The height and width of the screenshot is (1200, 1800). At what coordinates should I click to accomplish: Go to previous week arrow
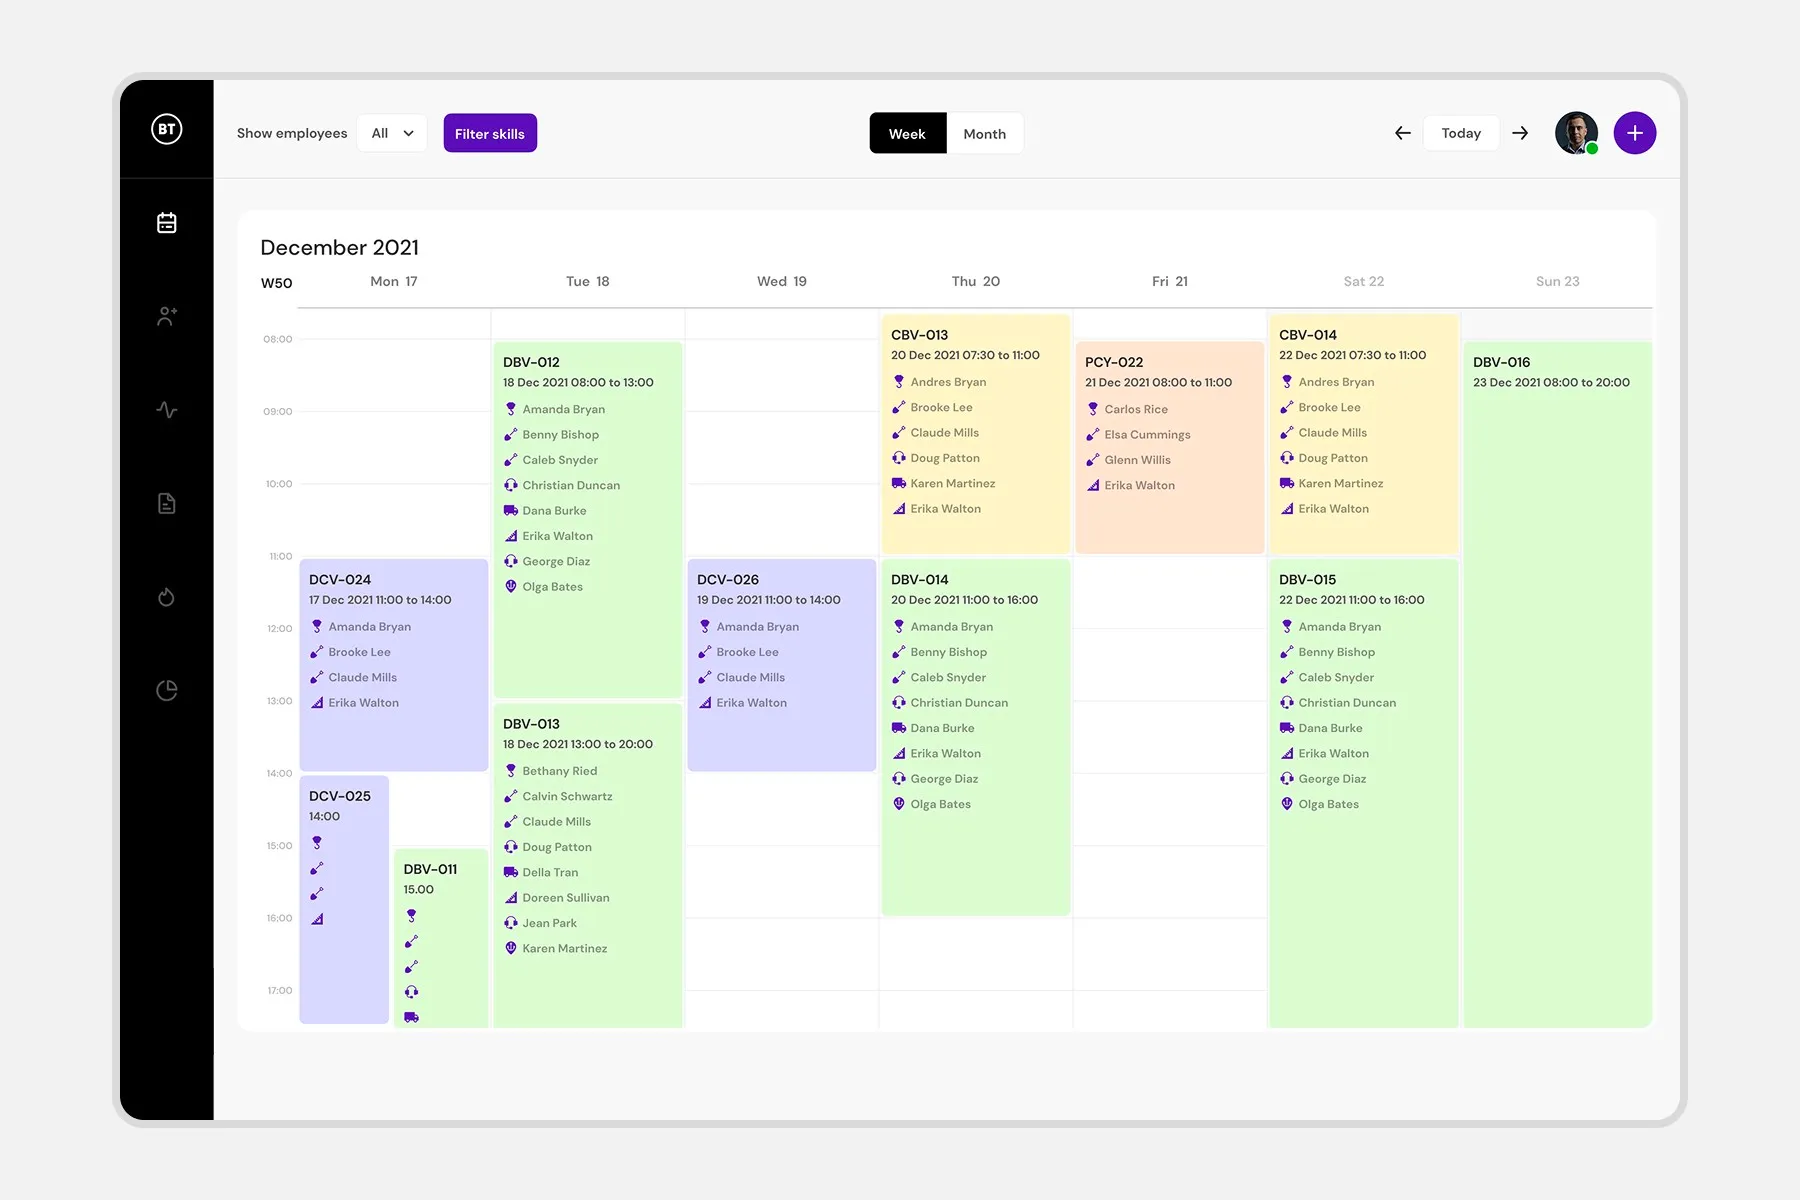(1403, 133)
